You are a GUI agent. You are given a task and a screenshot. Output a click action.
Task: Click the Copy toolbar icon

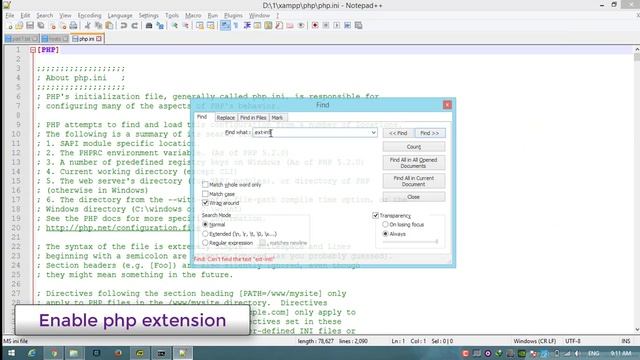(98, 26)
